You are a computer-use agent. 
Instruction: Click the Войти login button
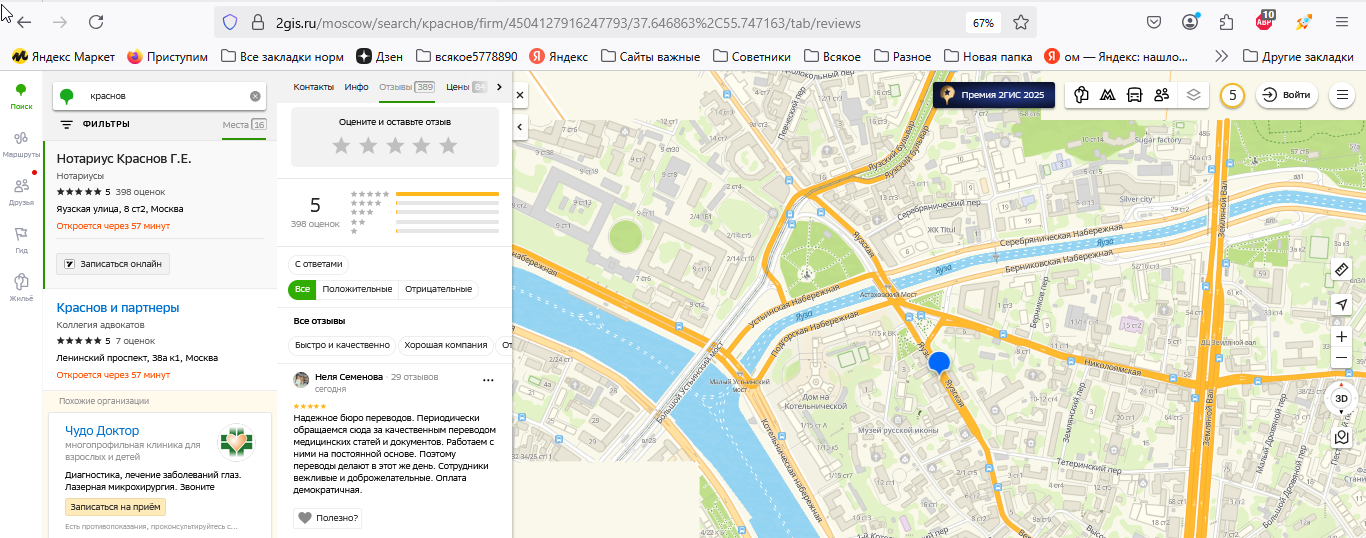click(x=1287, y=95)
